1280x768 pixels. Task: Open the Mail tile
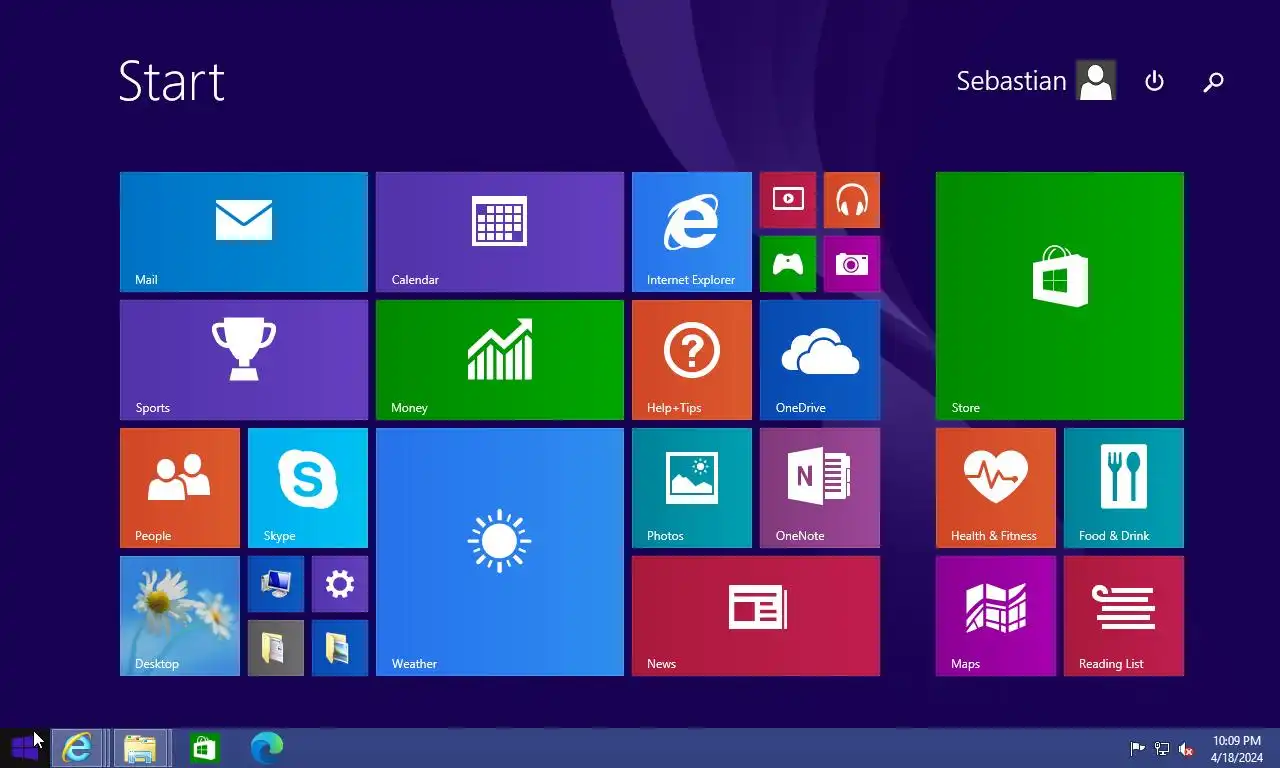click(x=244, y=232)
